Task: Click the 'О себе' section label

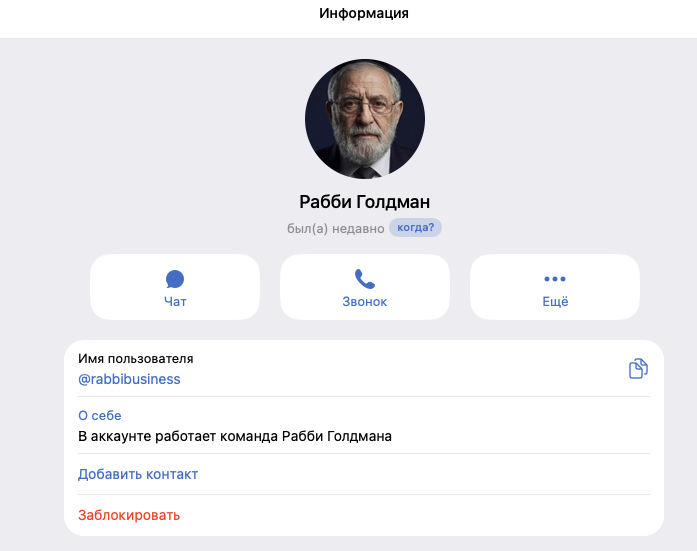Action: click(100, 415)
